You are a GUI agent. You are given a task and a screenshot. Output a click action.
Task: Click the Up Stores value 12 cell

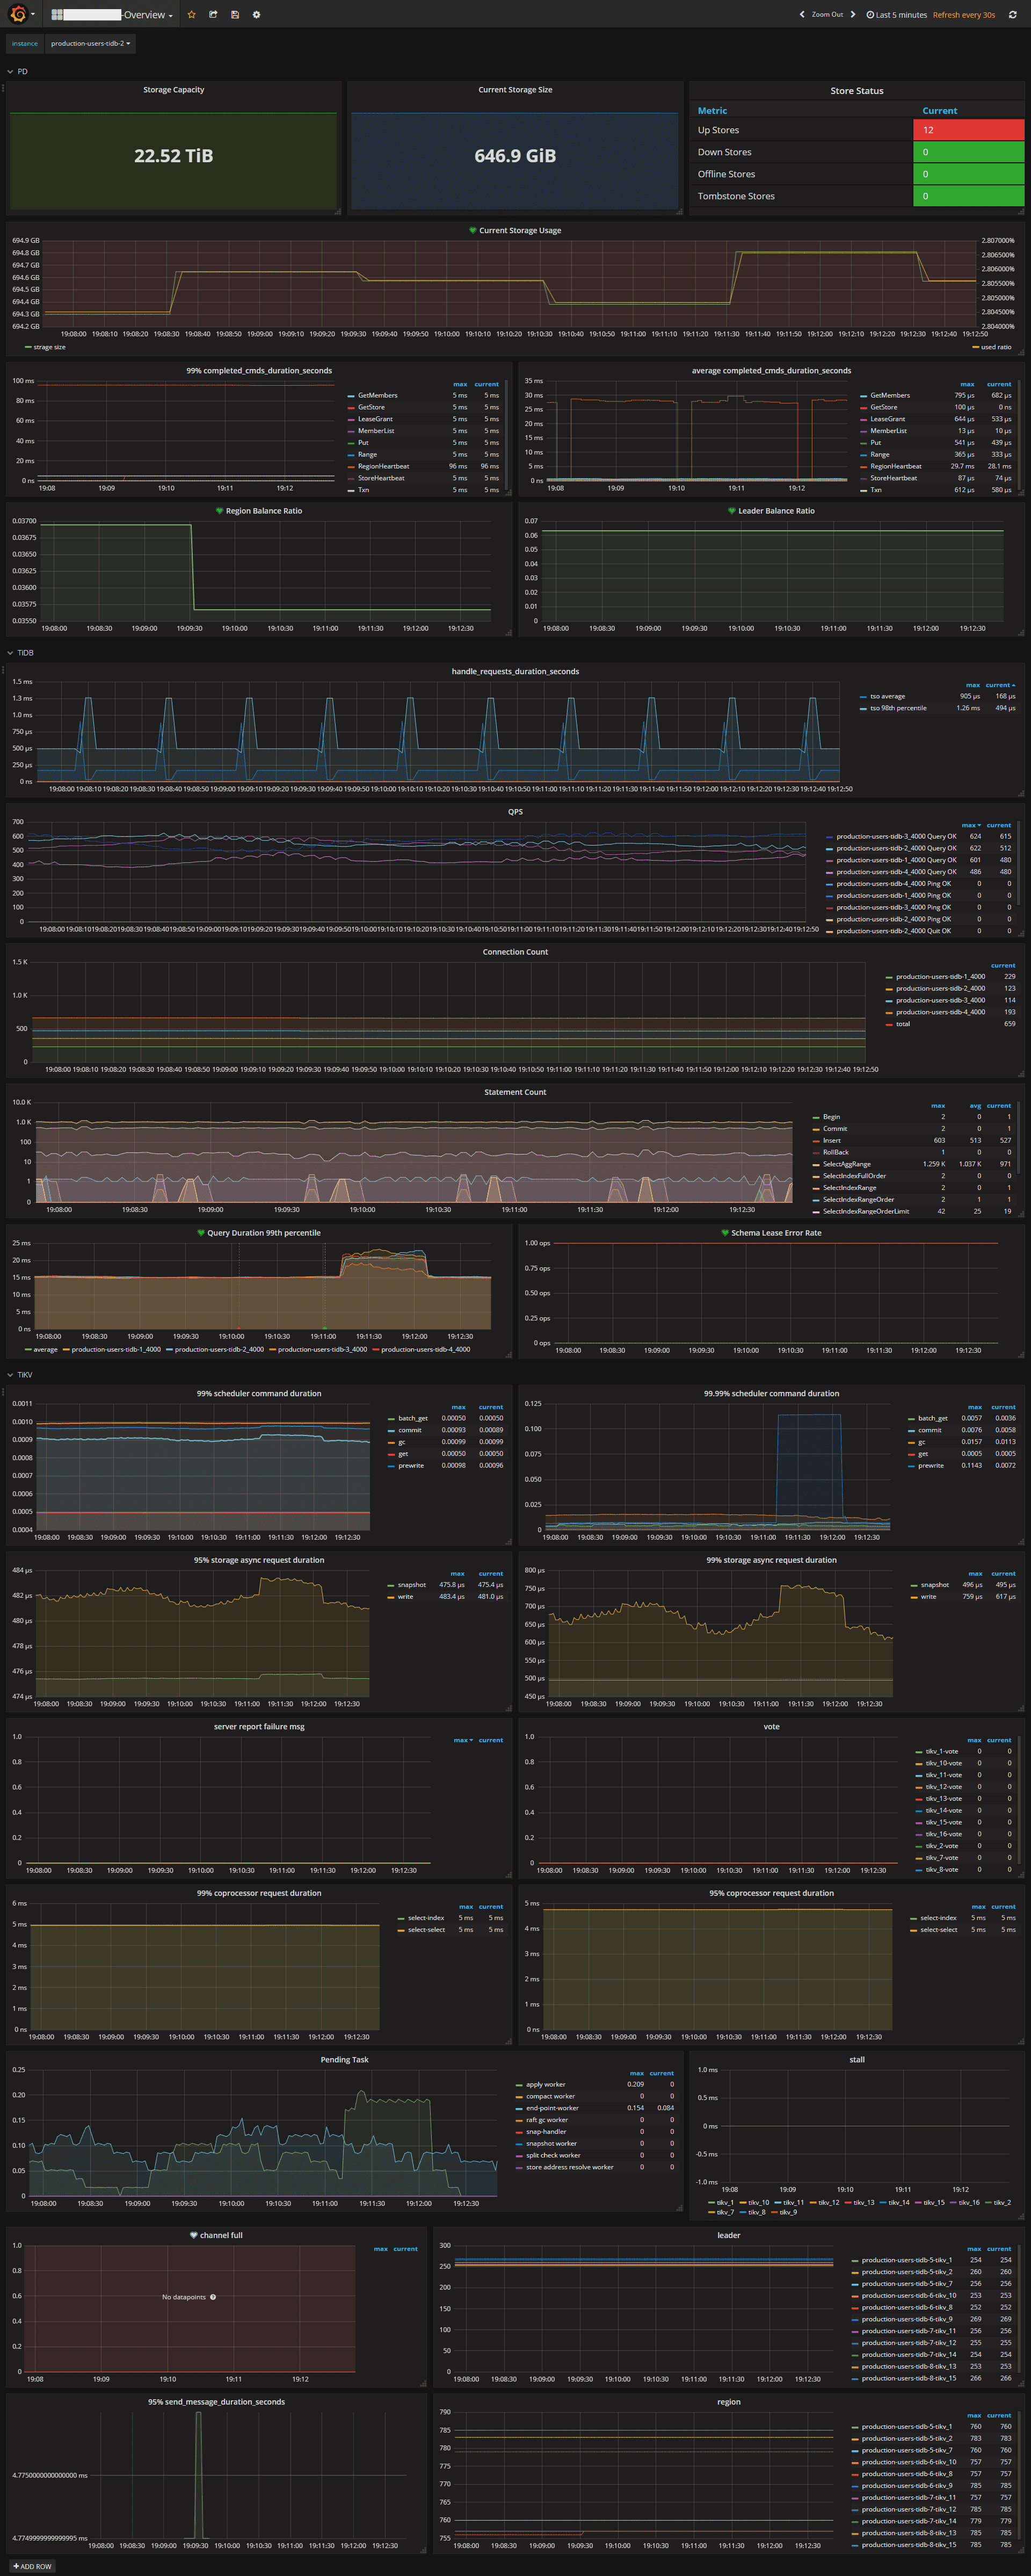pyautogui.click(x=968, y=130)
